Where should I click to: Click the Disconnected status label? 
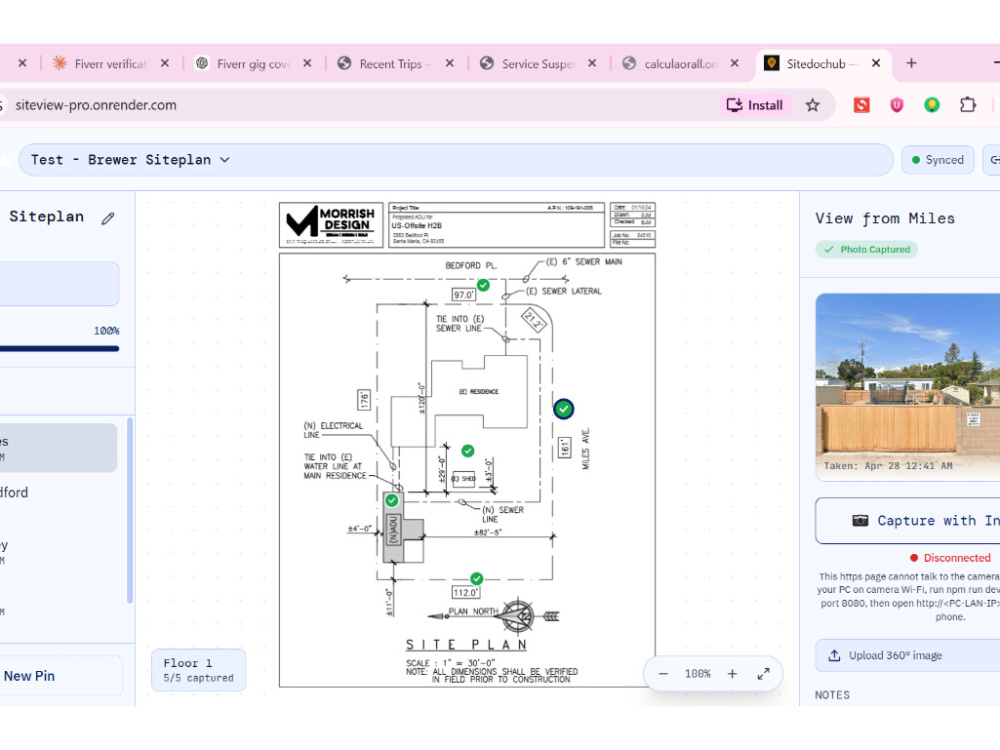coord(950,557)
